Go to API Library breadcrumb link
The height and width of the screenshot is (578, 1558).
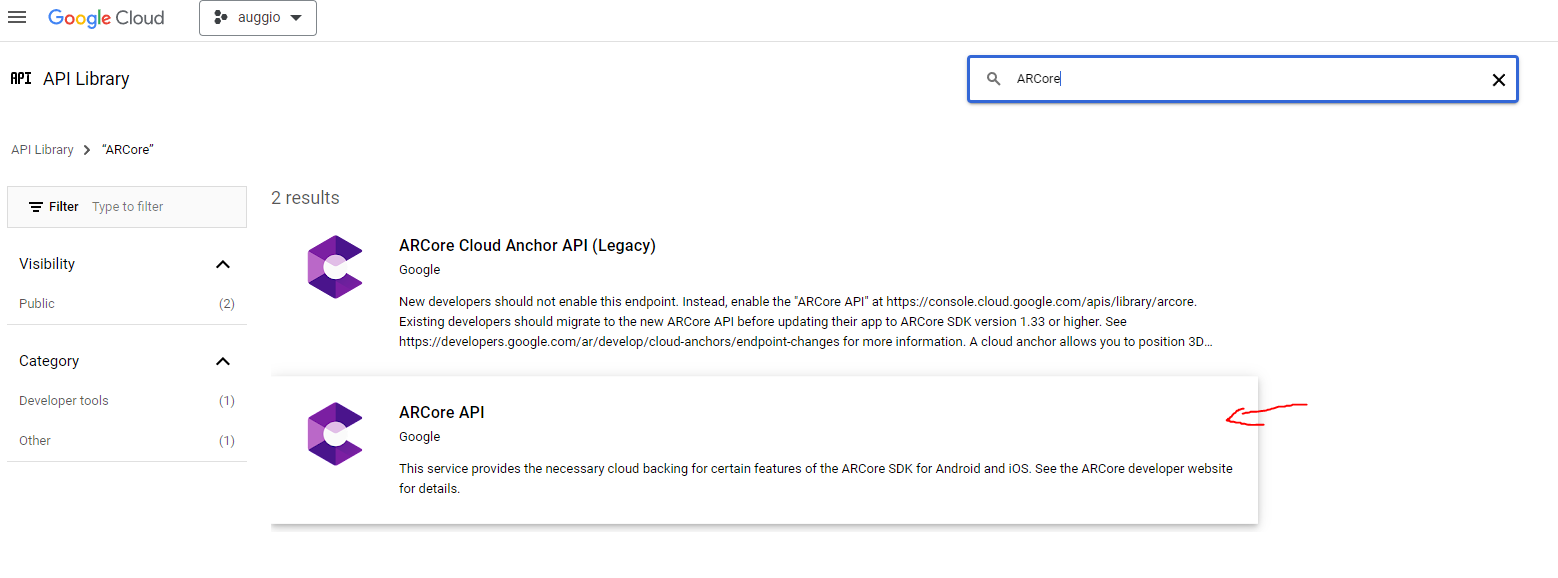pos(42,149)
